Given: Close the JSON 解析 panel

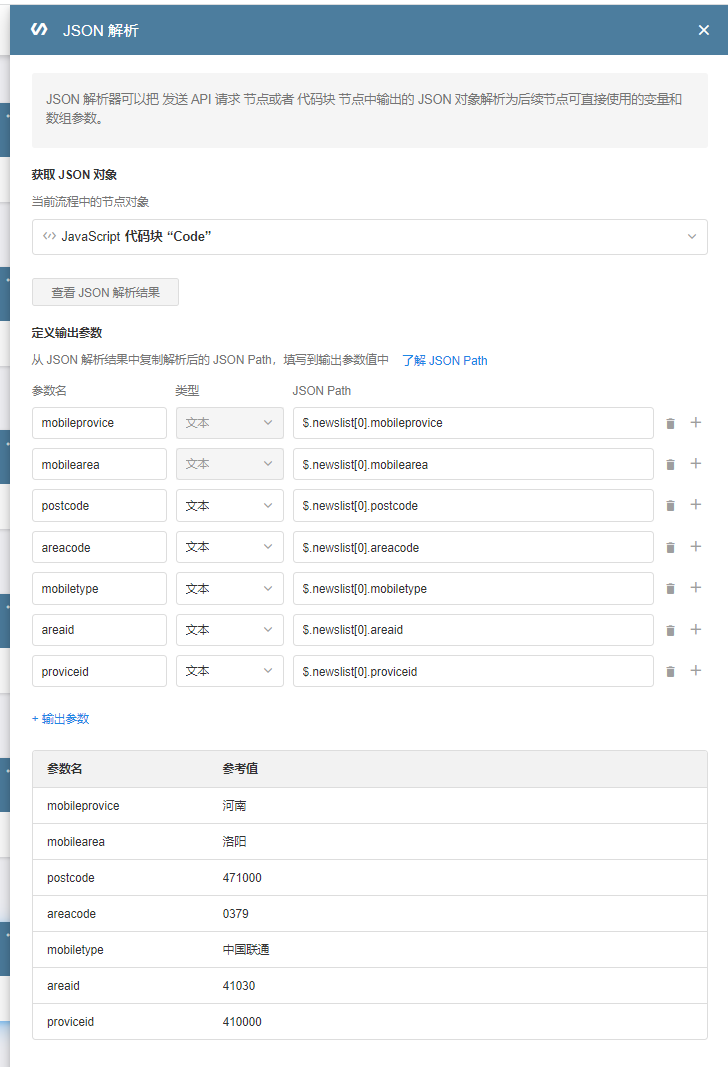Looking at the screenshot, I should (704, 30).
